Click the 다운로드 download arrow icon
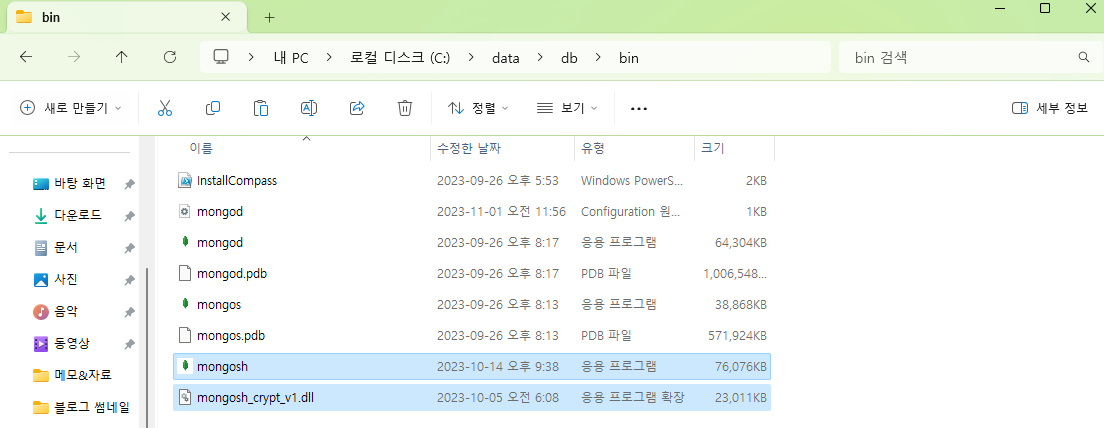The height and width of the screenshot is (428, 1104). (41, 215)
